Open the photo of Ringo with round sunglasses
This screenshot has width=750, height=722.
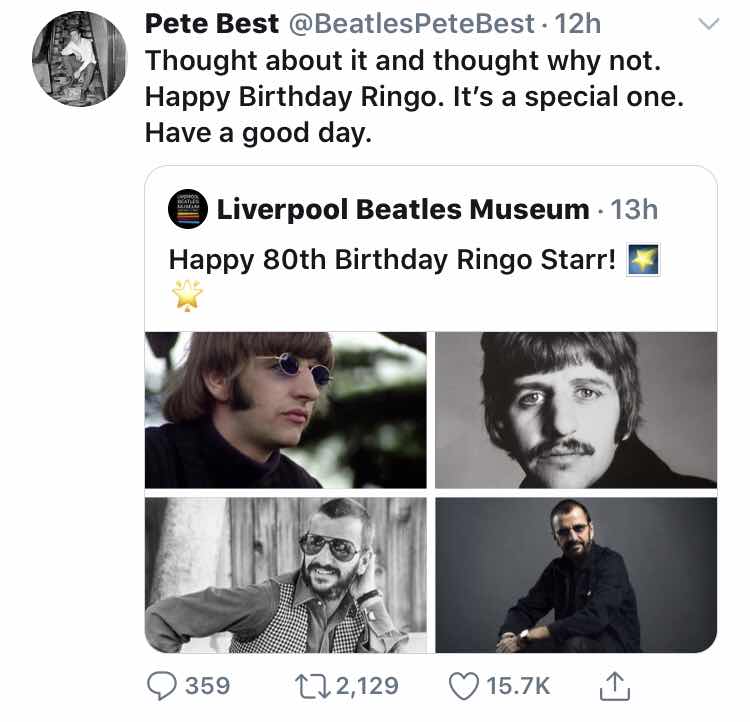[286, 410]
